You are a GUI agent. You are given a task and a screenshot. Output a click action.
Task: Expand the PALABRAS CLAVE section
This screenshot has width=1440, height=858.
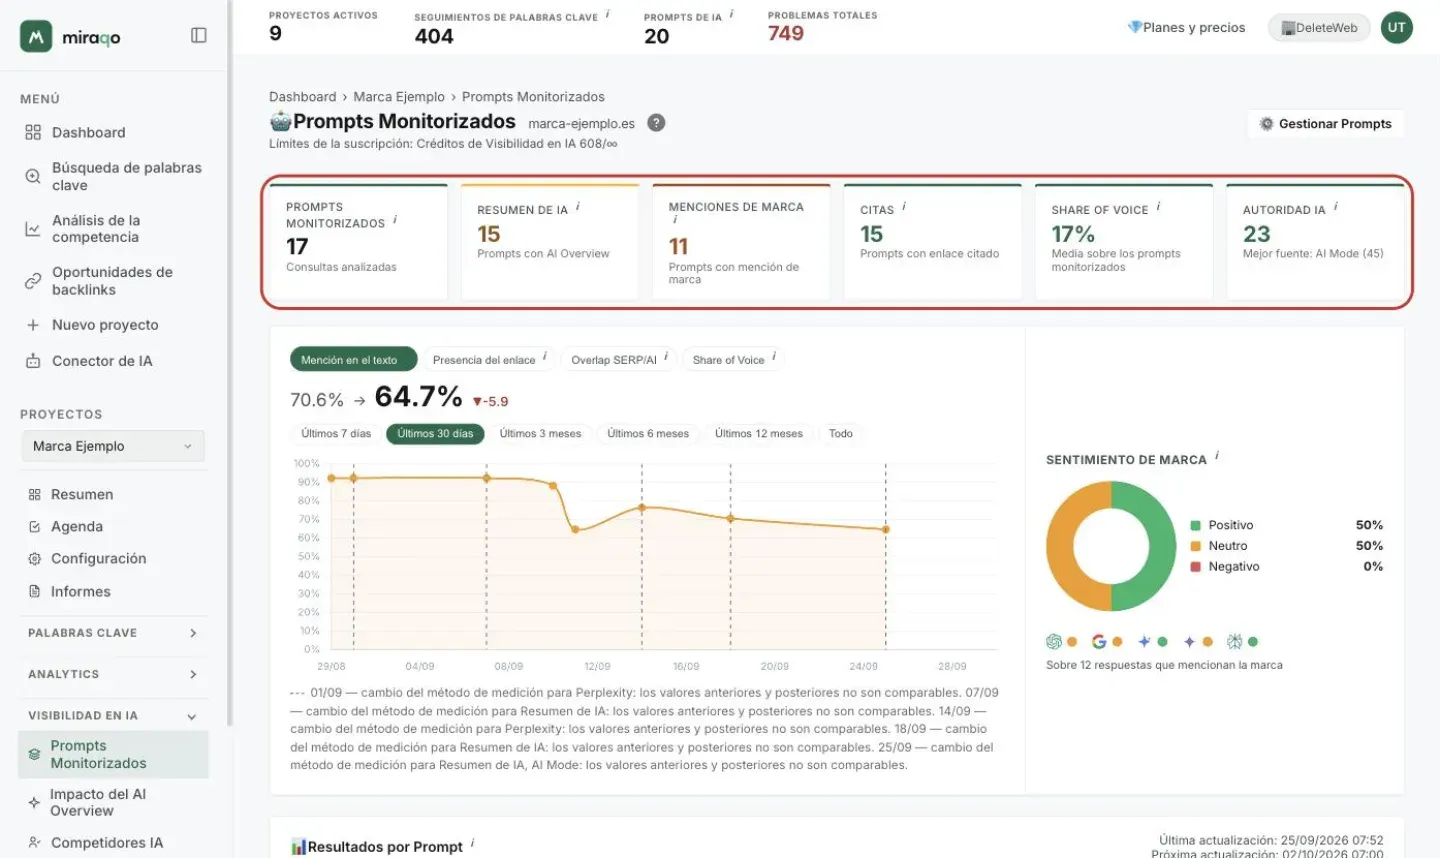[113, 633]
